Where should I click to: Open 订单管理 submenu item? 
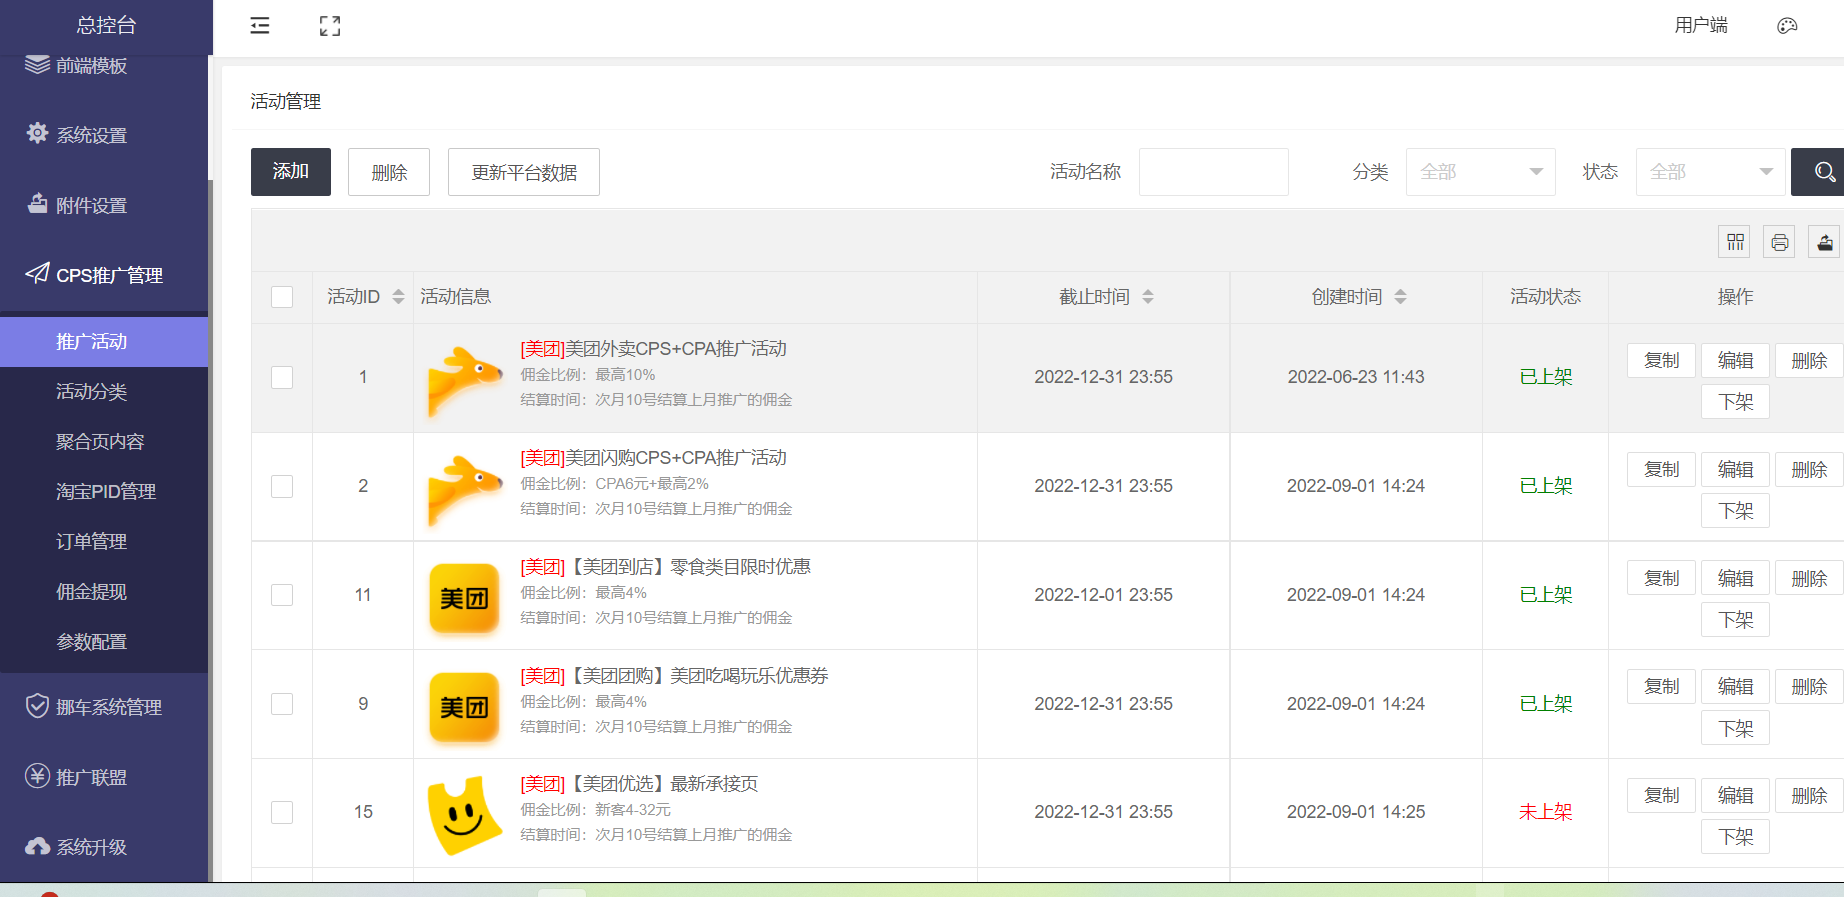tap(104, 542)
